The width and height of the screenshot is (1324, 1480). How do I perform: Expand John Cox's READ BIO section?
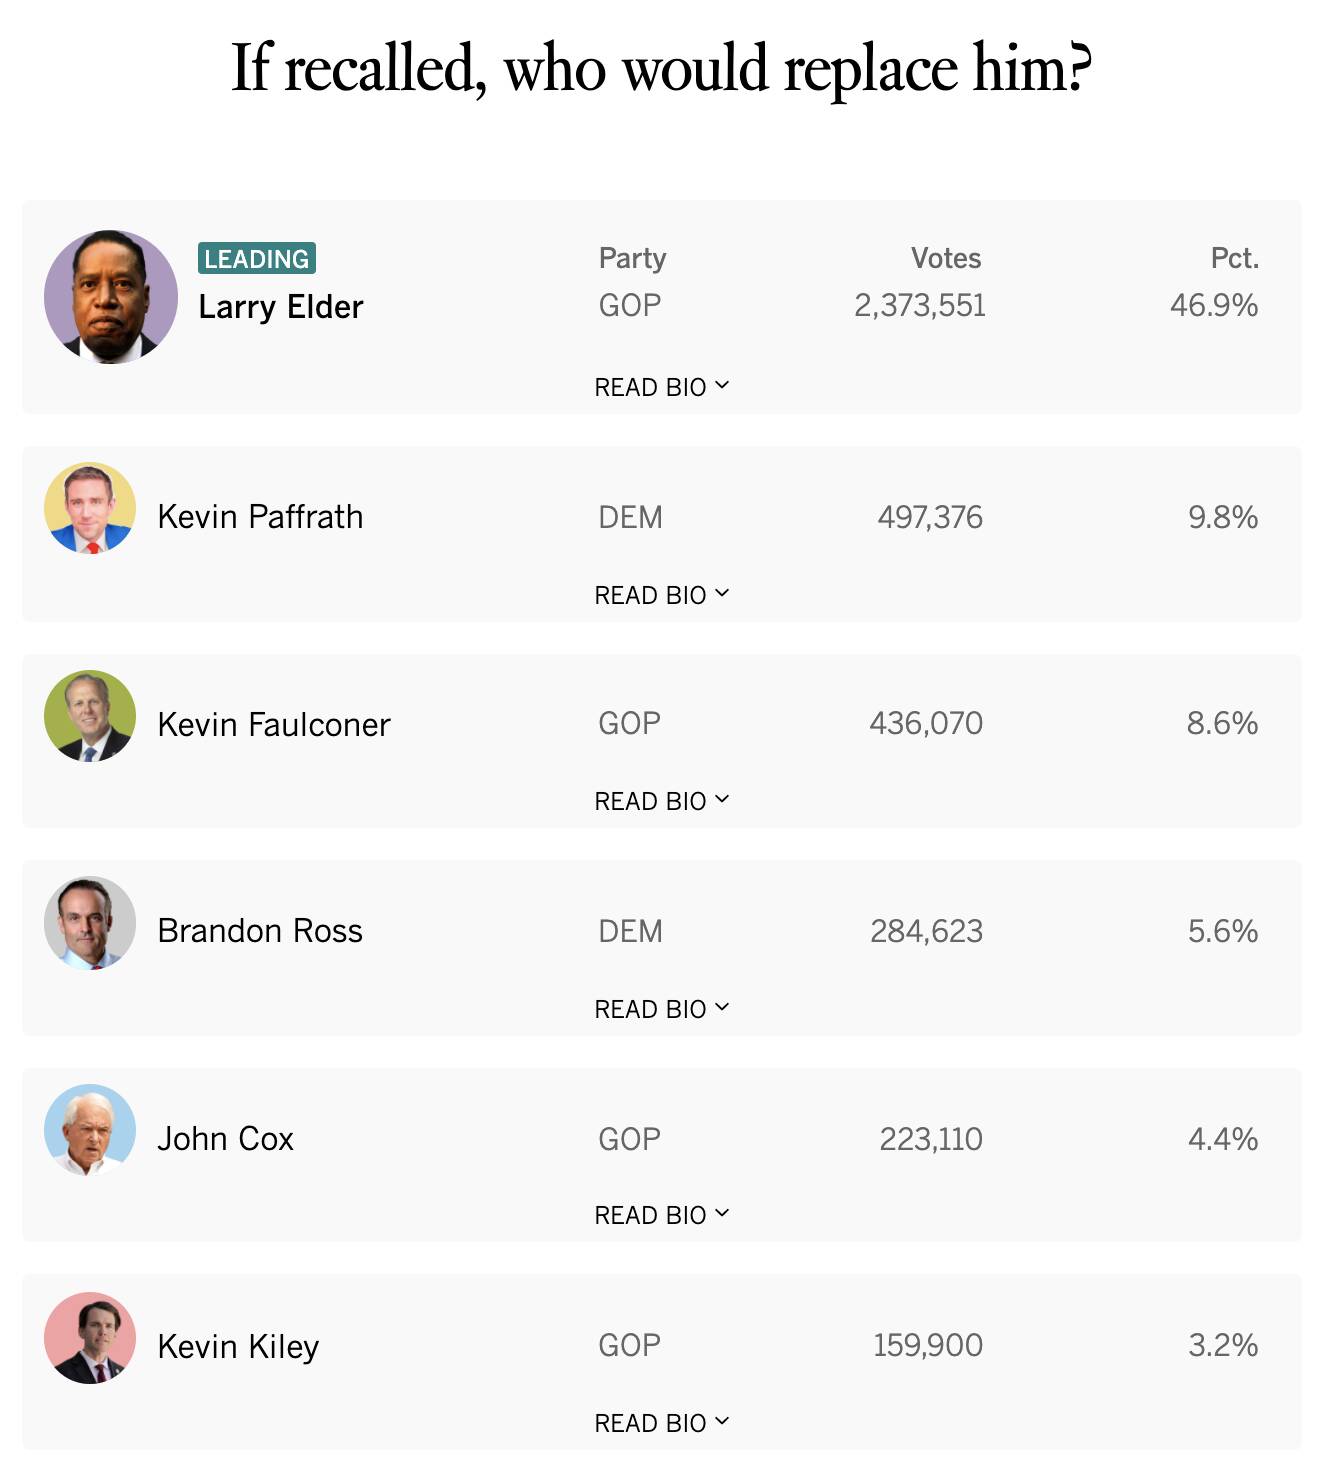(661, 1215)
